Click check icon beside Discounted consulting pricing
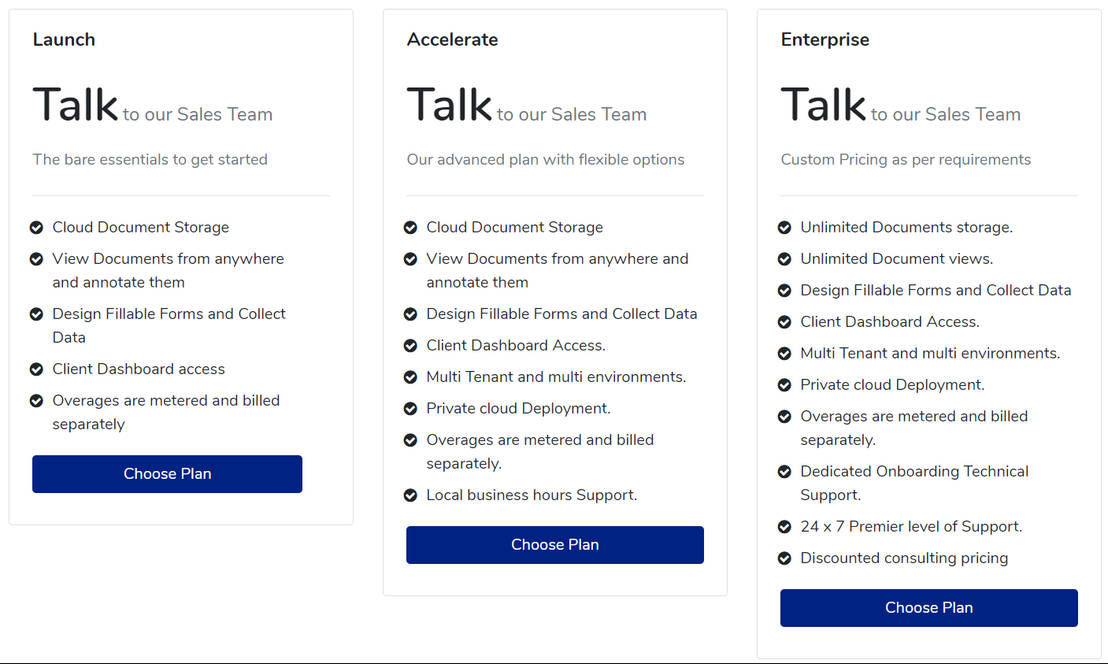1108x664 pixels. tap(784, 558)
